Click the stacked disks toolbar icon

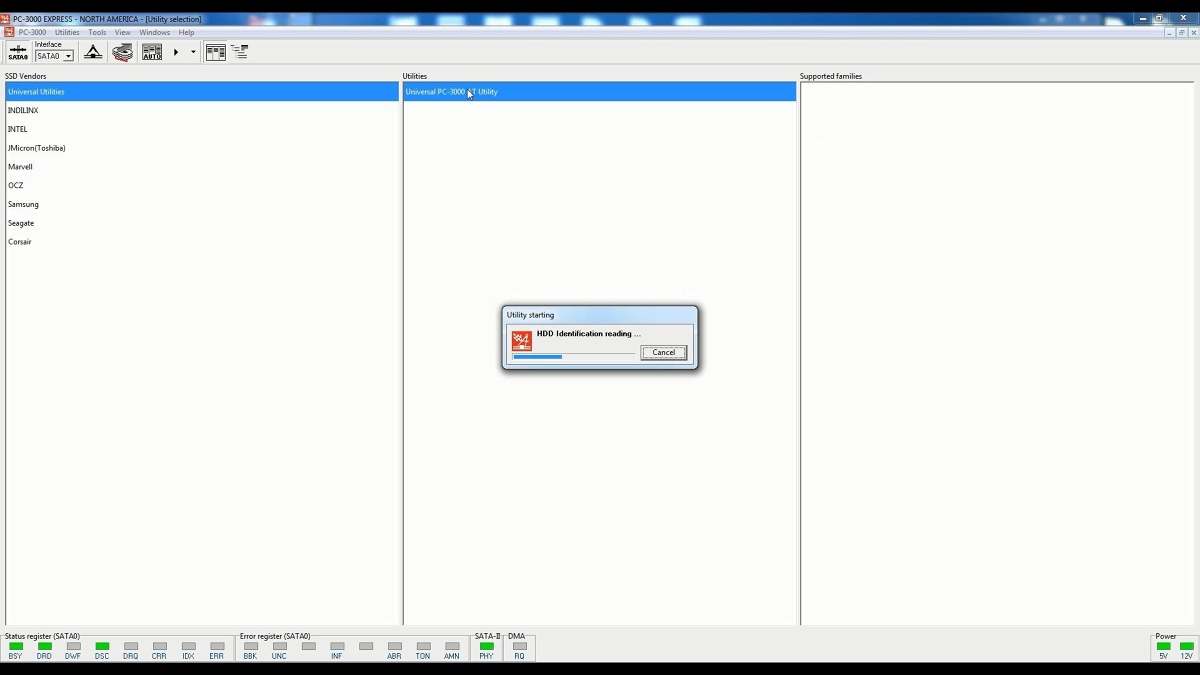click(123, 52)
